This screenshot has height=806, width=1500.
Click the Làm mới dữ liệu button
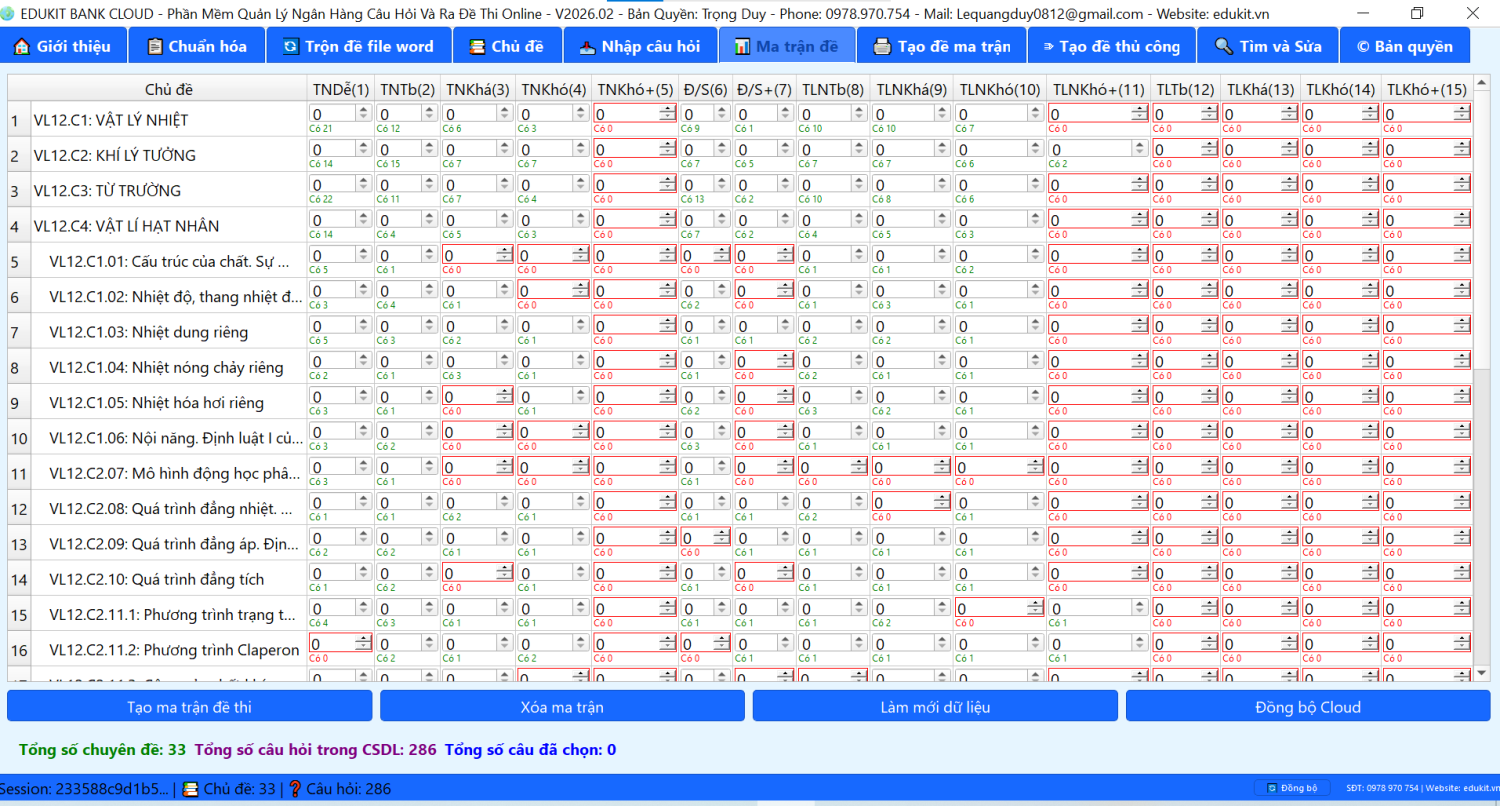[x=934, y=707]
